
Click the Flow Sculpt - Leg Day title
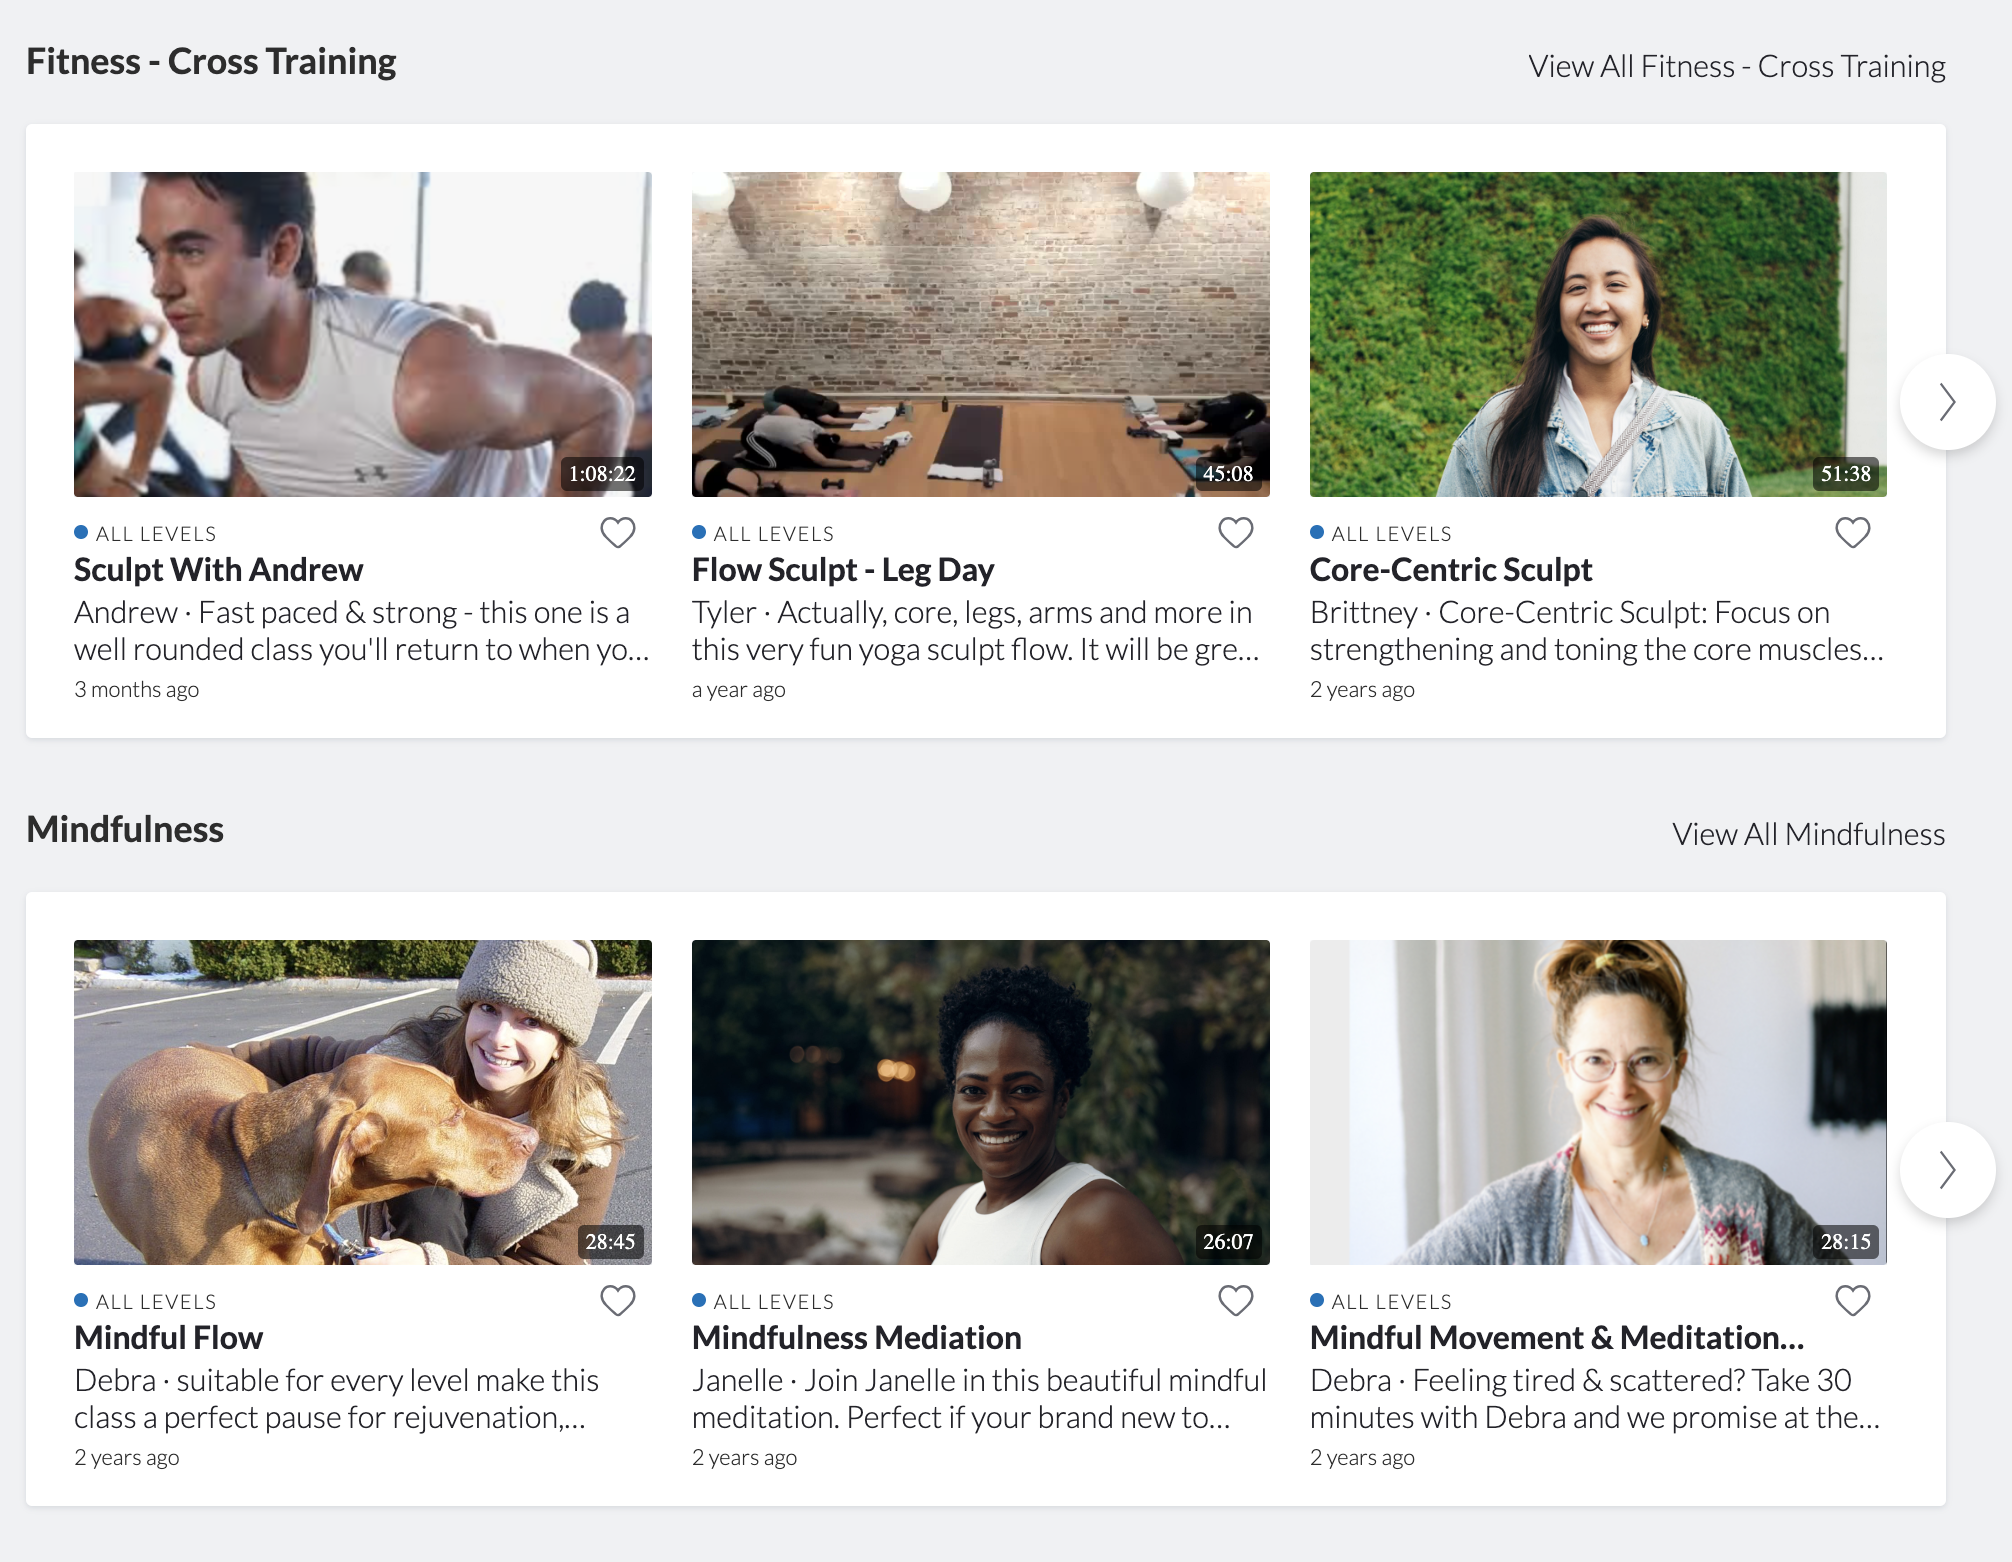pos(842,570)
